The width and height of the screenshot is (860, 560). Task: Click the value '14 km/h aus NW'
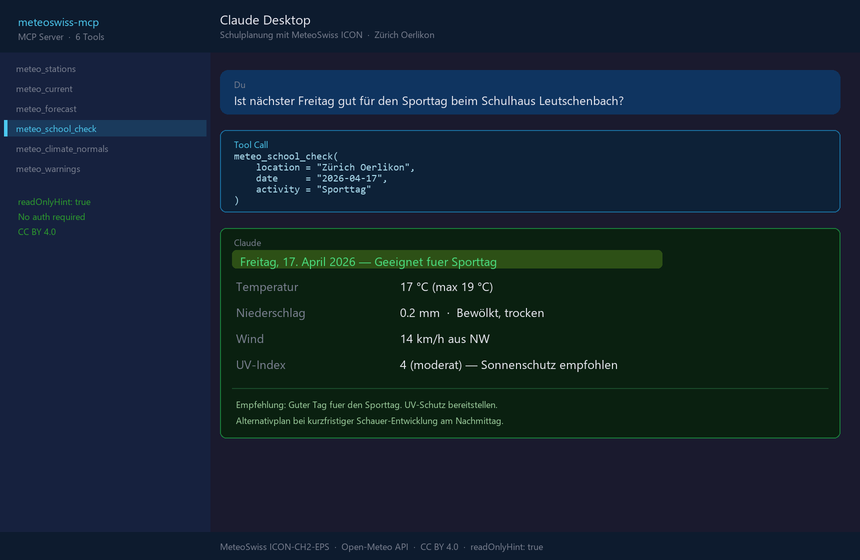[x=444, y=339]
